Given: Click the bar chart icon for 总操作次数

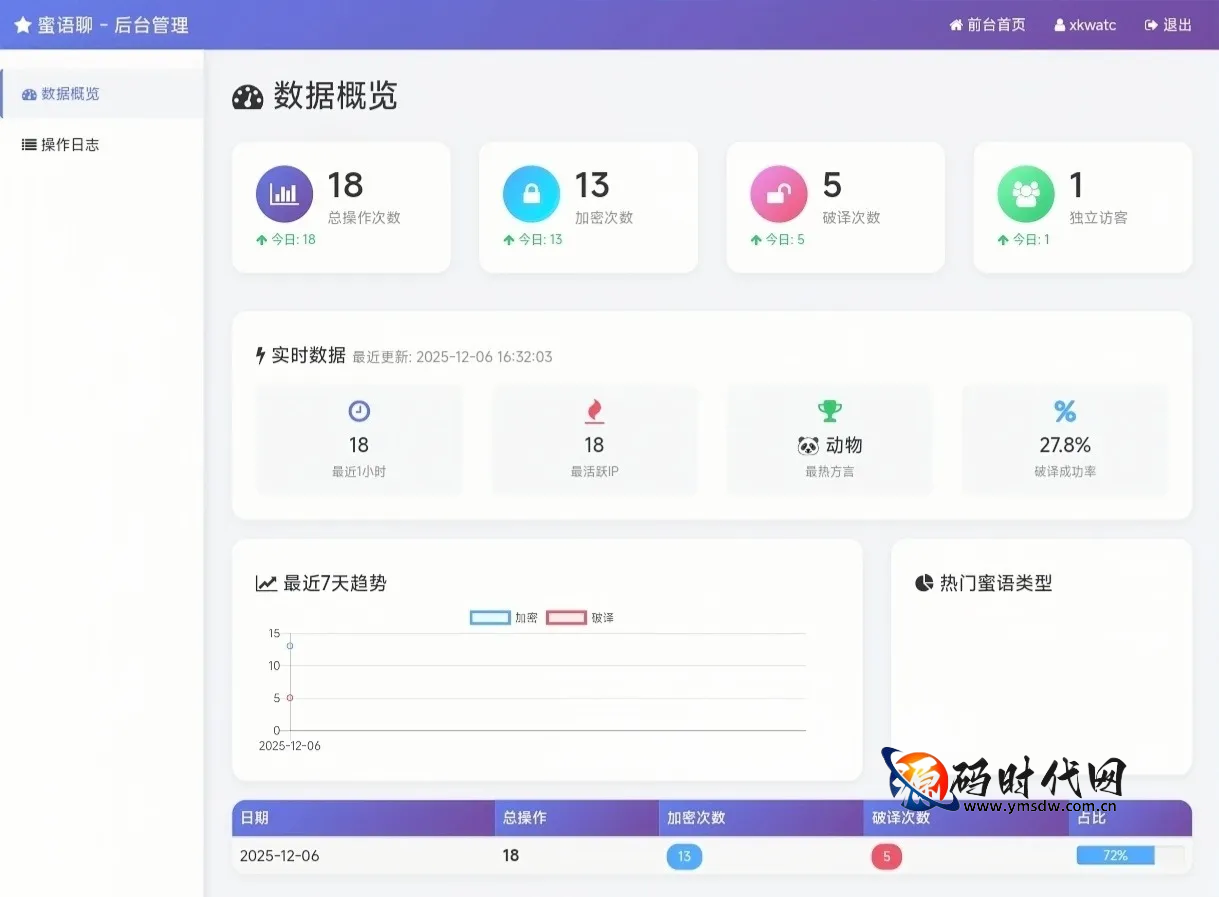Looking at the screenshot, I should tap(284, 194).
